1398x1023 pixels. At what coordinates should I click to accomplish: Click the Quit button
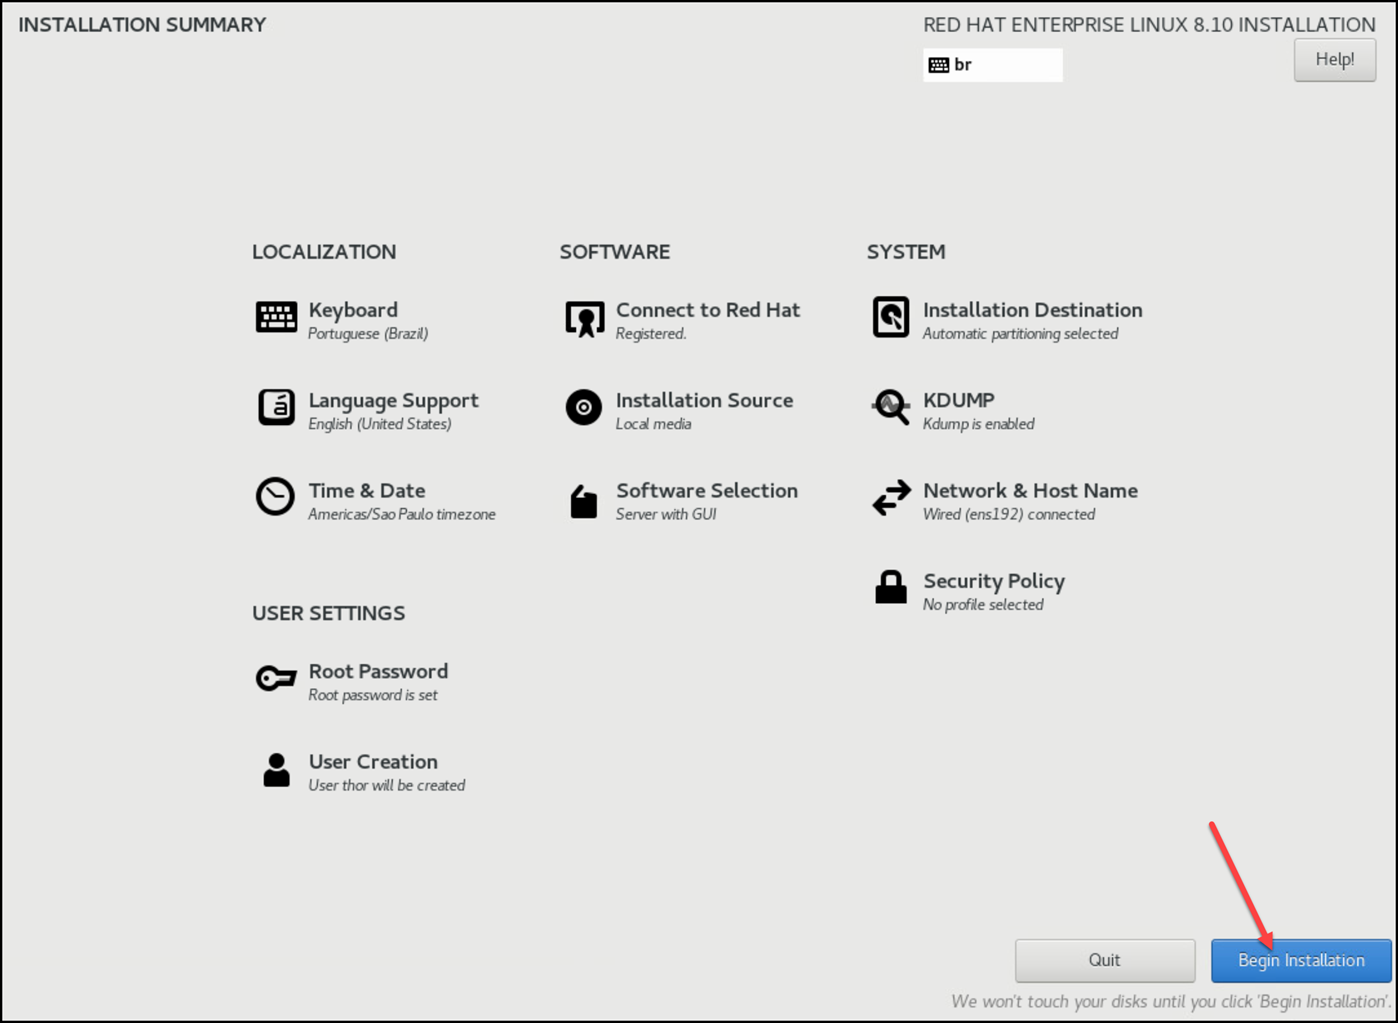click(1104, 960)
